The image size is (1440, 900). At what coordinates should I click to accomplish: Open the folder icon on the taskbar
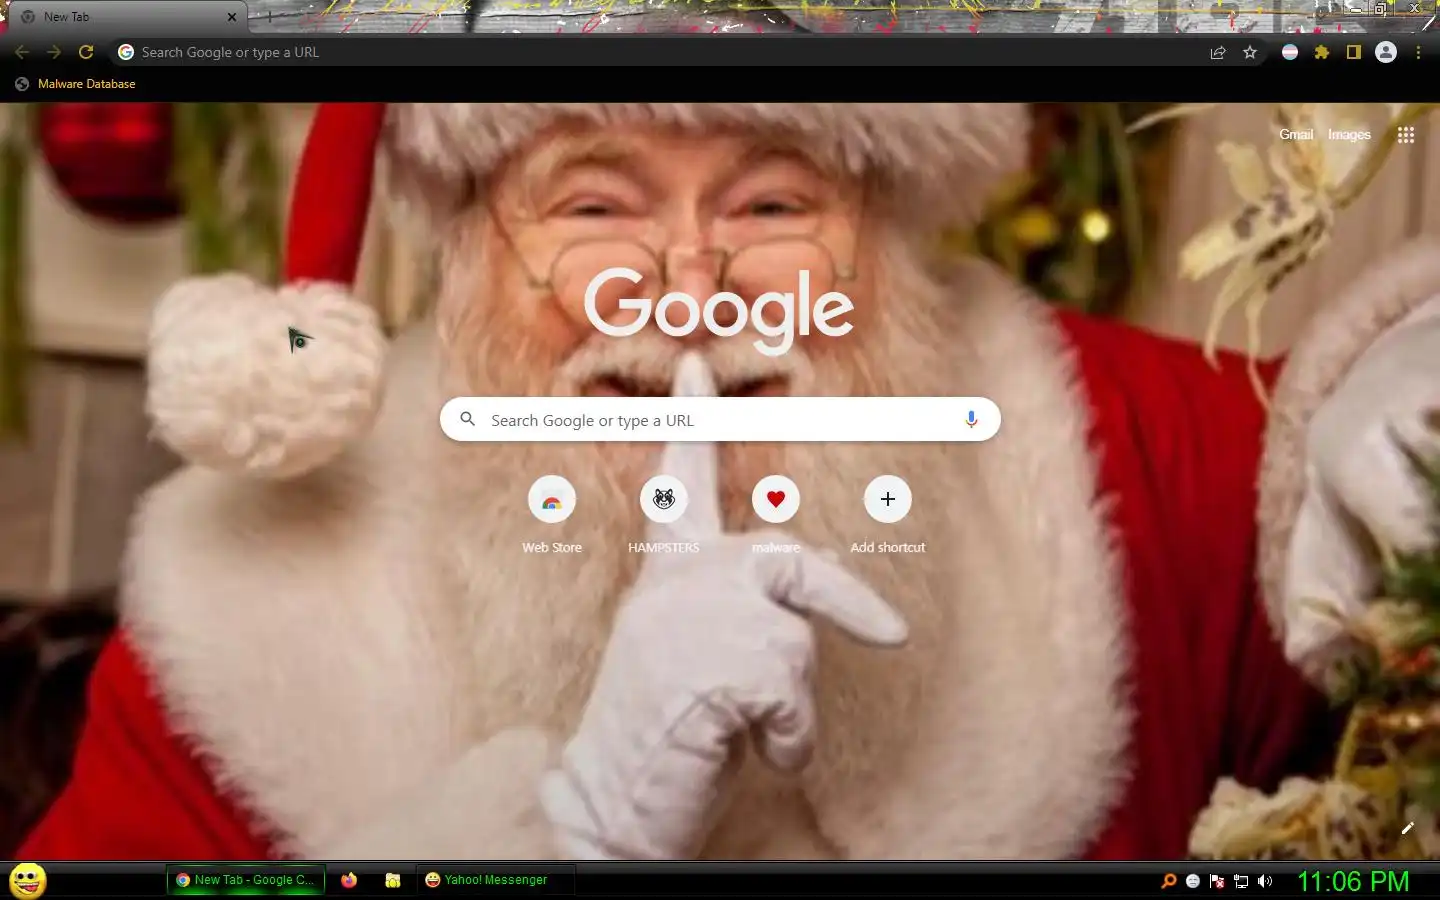click(393, 880)
